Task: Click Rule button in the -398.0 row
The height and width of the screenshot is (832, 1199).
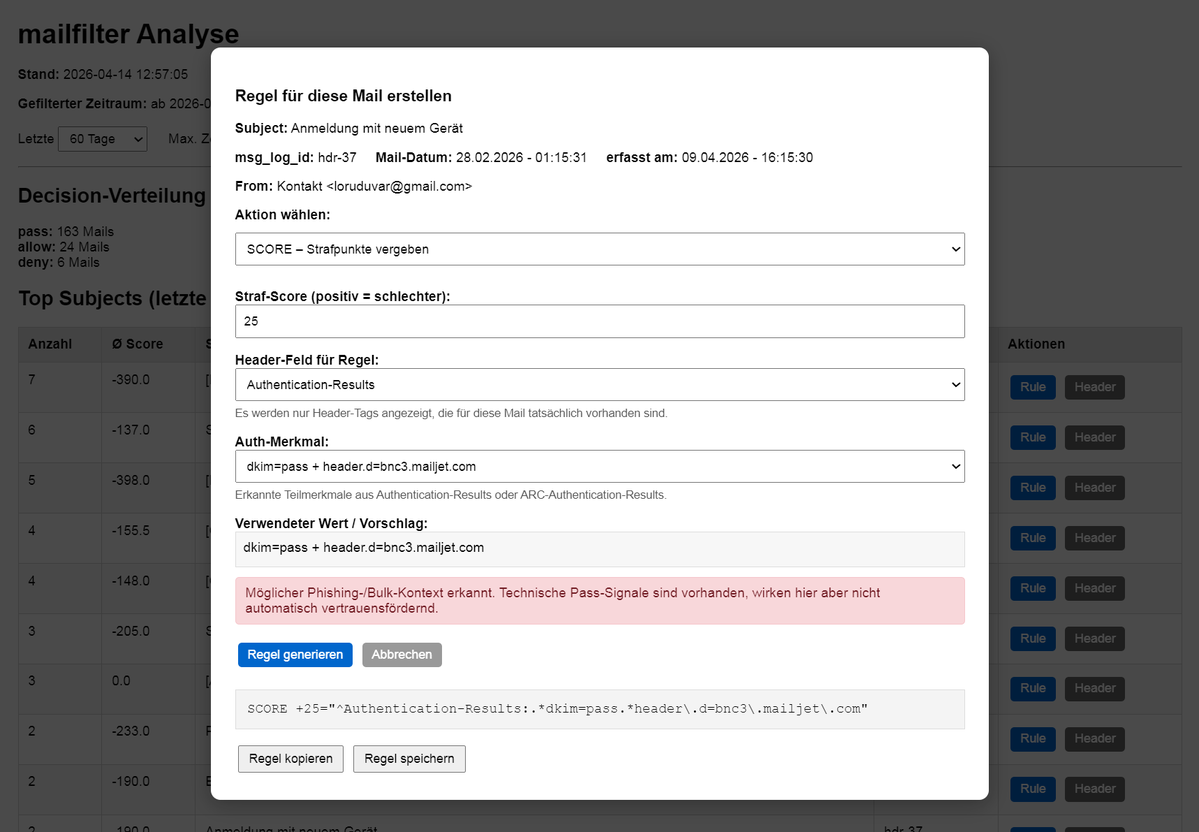Action: click(x=1033, y=488)
